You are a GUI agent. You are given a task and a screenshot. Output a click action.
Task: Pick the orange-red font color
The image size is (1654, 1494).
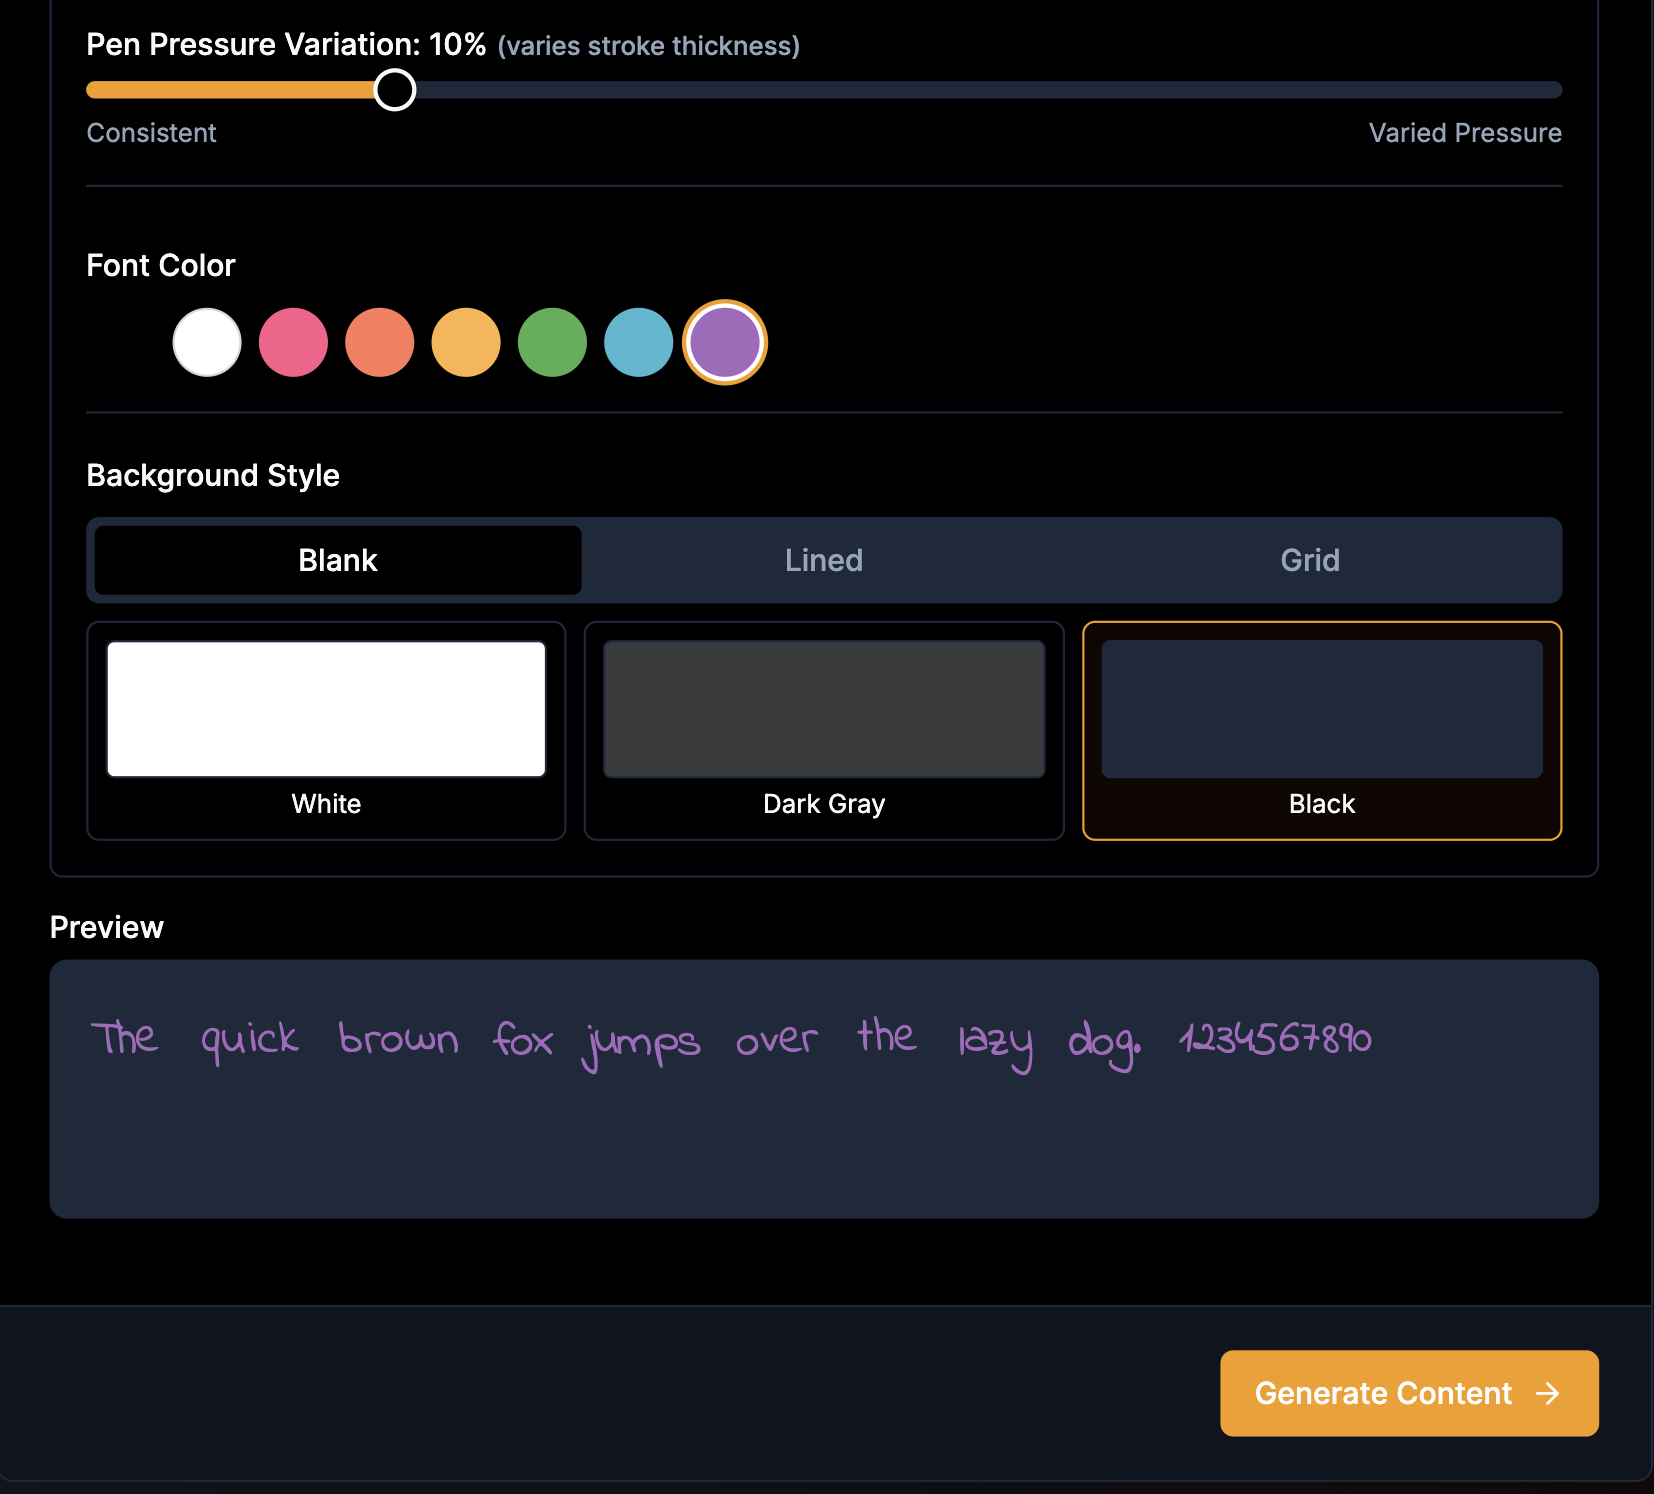coord(379,342)
